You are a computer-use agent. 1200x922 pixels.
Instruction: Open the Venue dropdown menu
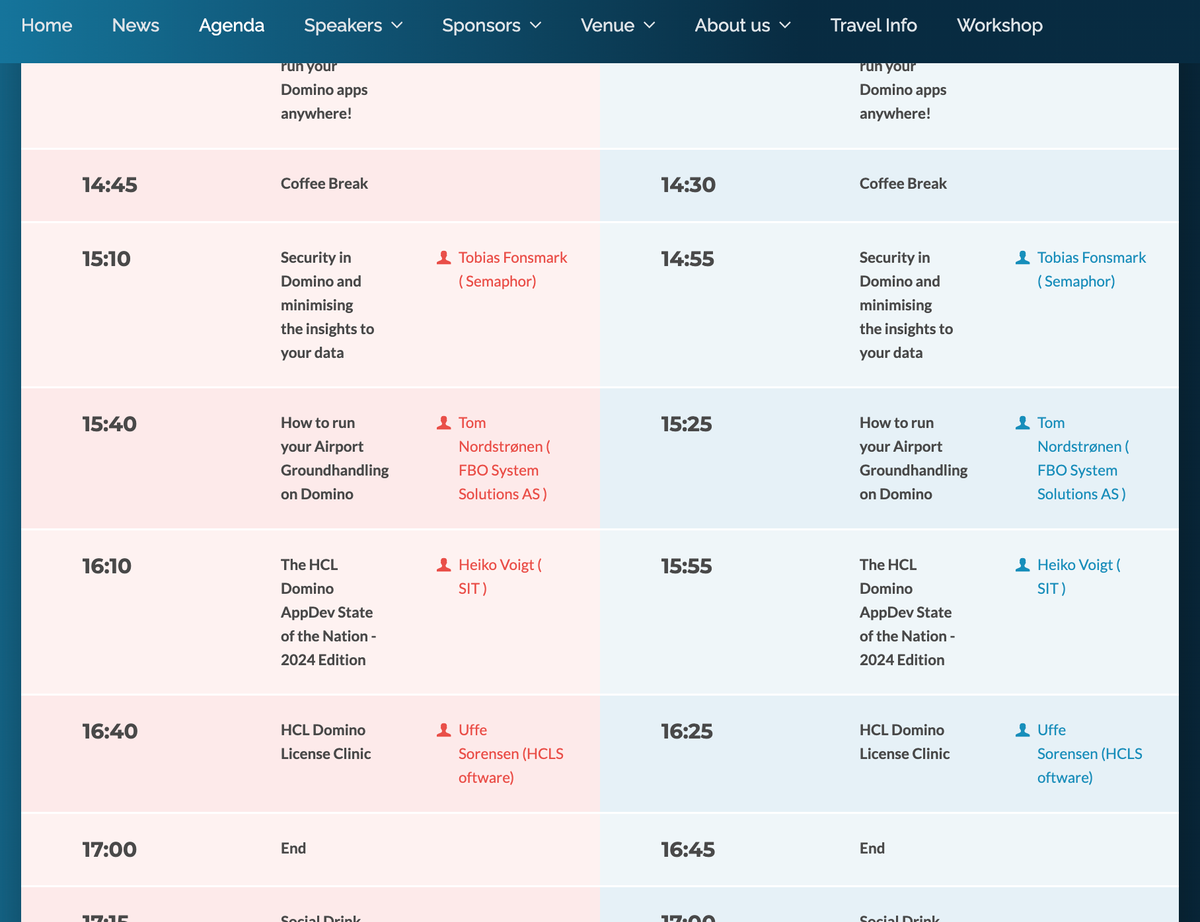[x=617, y=25]
